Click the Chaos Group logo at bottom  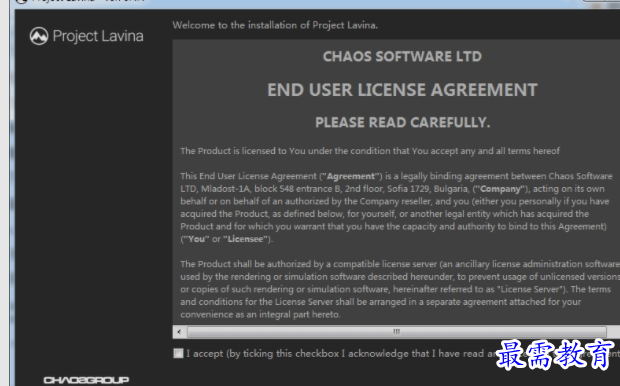coord(86,380)
